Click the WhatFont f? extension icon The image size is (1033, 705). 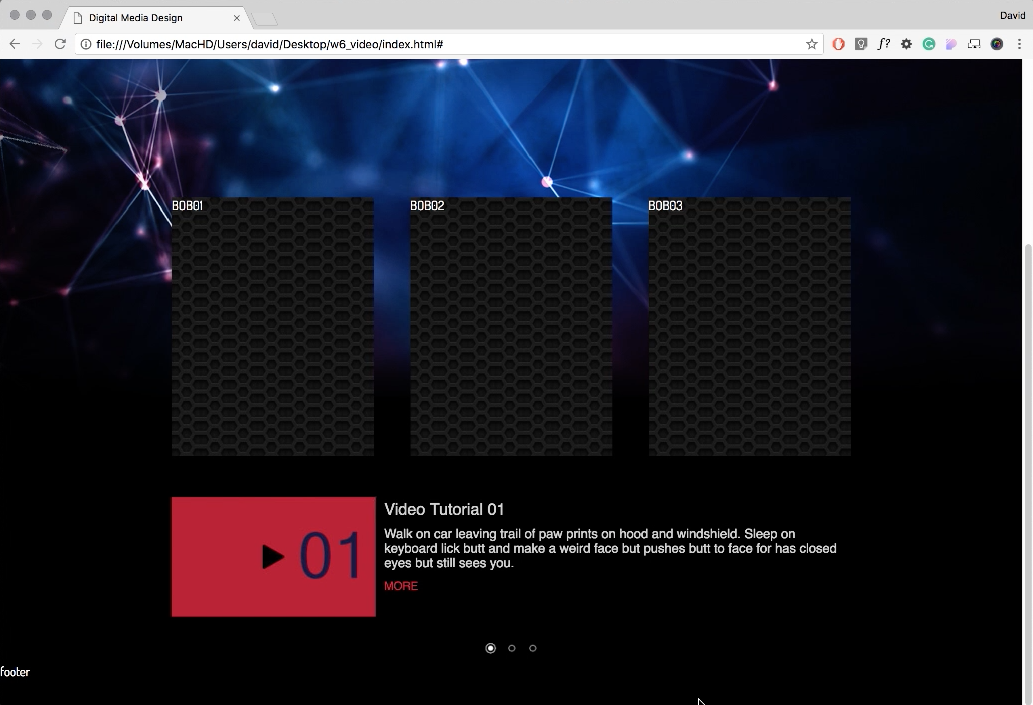(x=884, y=44)
